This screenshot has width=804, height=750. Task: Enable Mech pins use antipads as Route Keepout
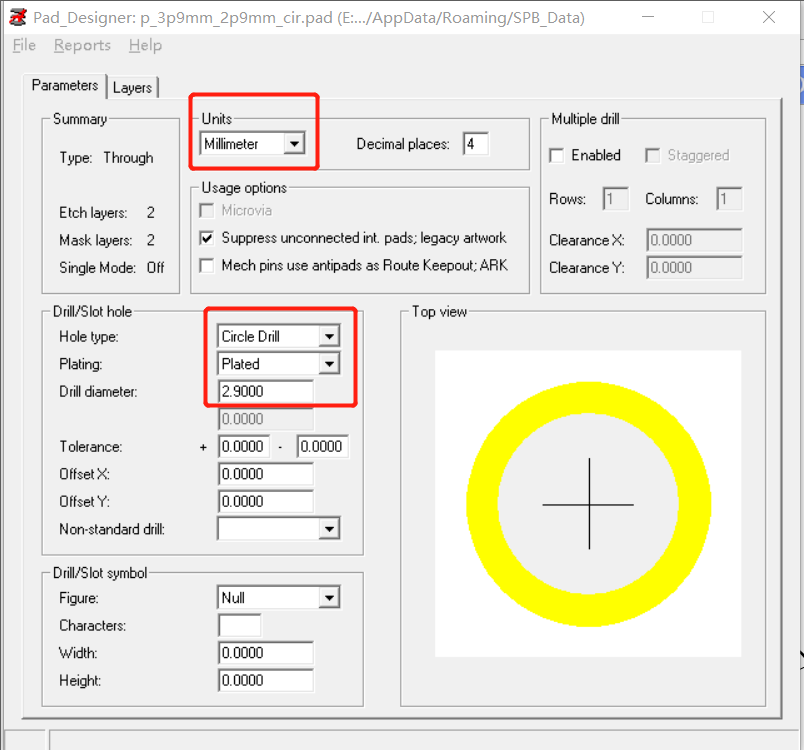click(207, 266)
